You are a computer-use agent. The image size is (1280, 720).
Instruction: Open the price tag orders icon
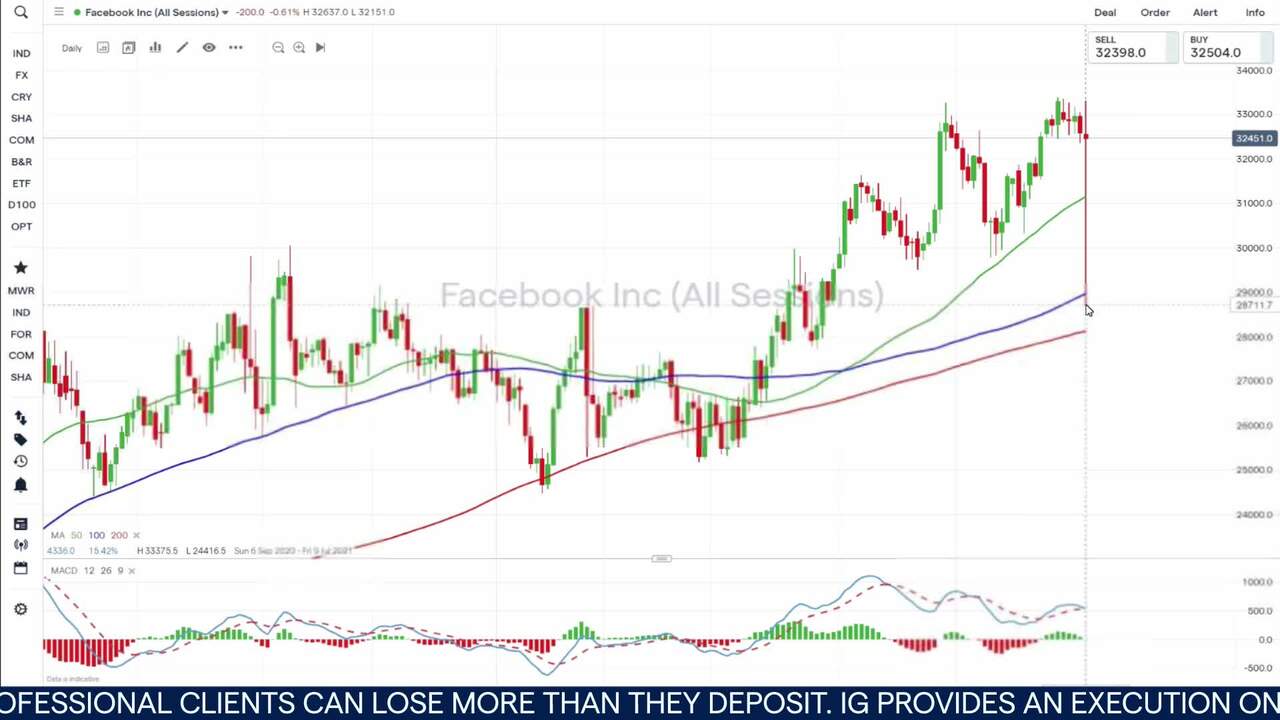point(21,440)
